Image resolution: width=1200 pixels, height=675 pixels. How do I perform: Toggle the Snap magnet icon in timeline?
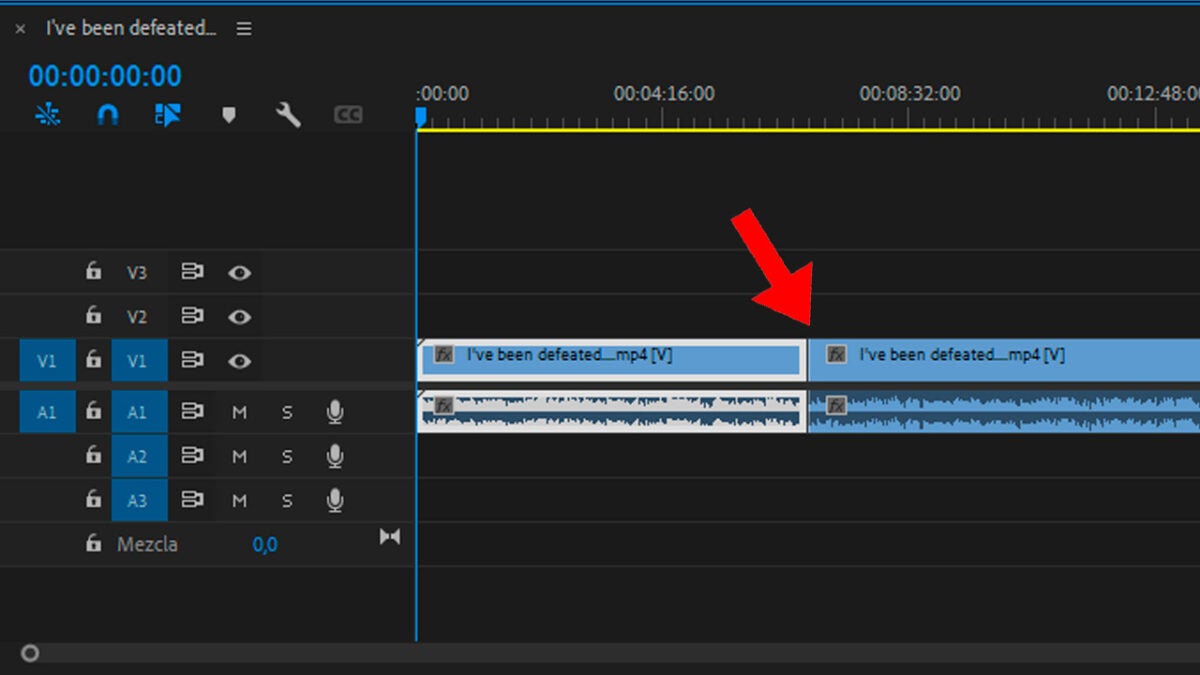[107, 116]
